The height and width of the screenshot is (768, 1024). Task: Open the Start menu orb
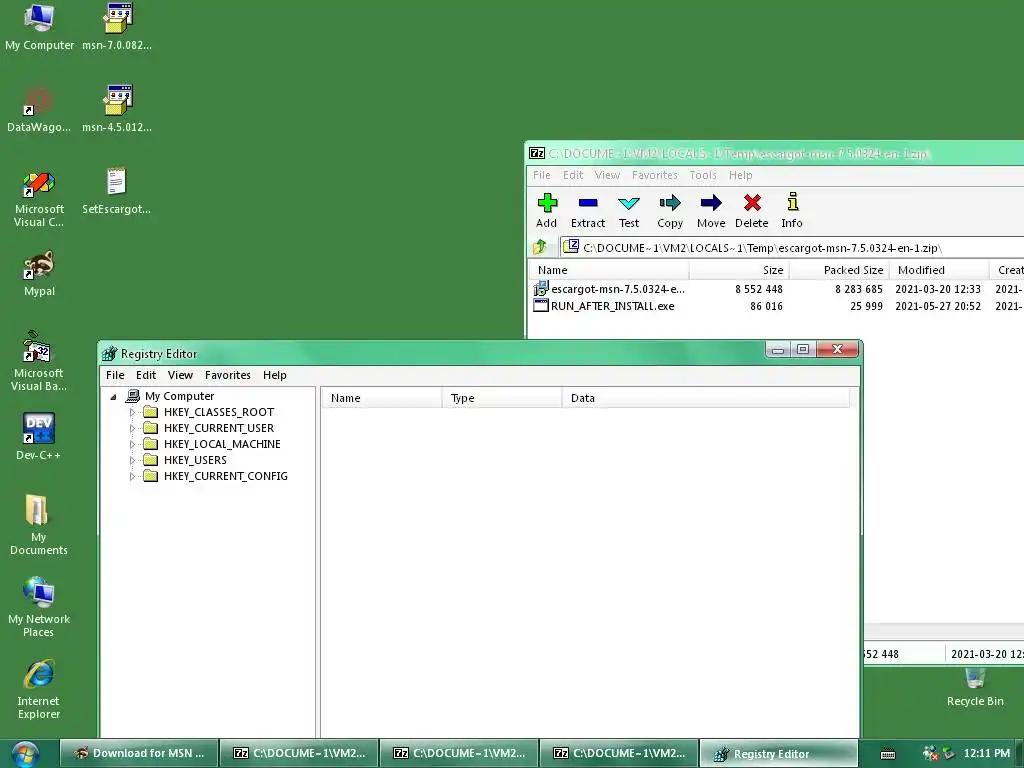(x=25, y=754)
